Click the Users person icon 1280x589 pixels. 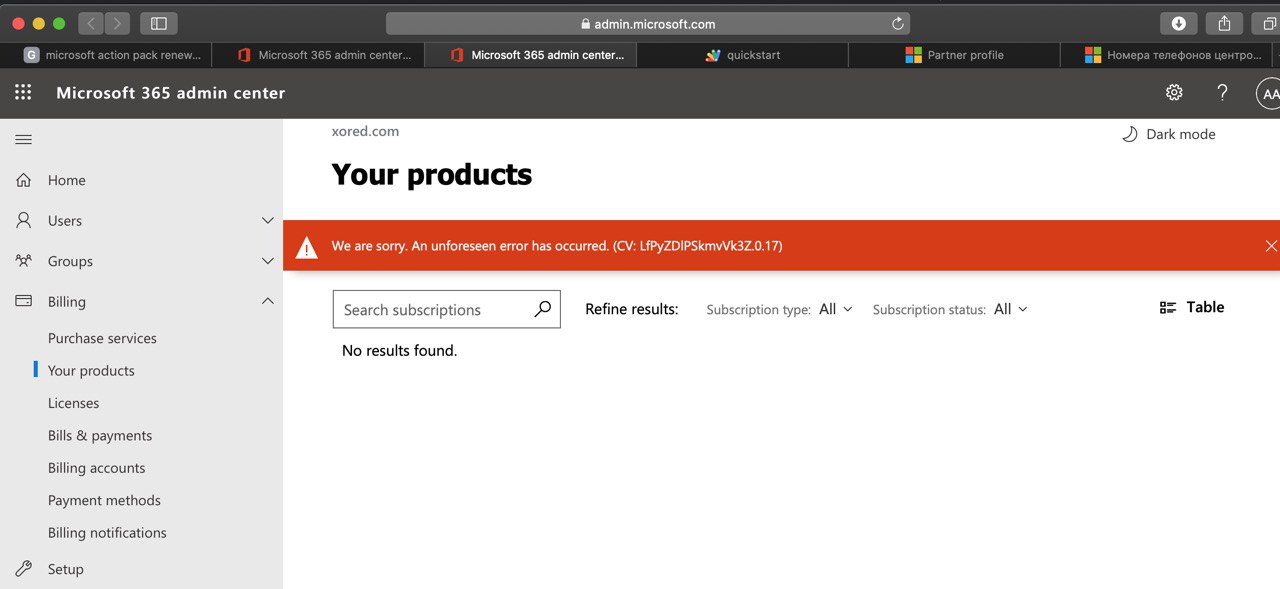[x=23, y=220]
